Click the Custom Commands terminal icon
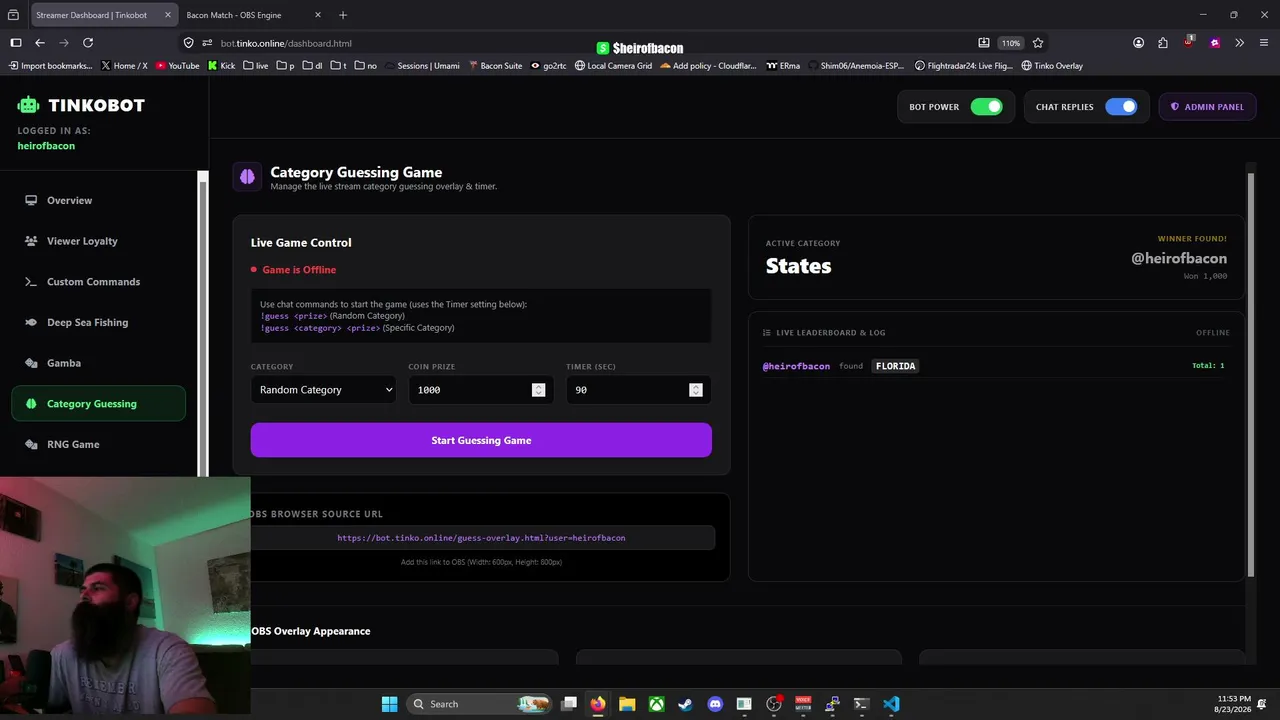The image size is (1280, 720). pos(31,282)
